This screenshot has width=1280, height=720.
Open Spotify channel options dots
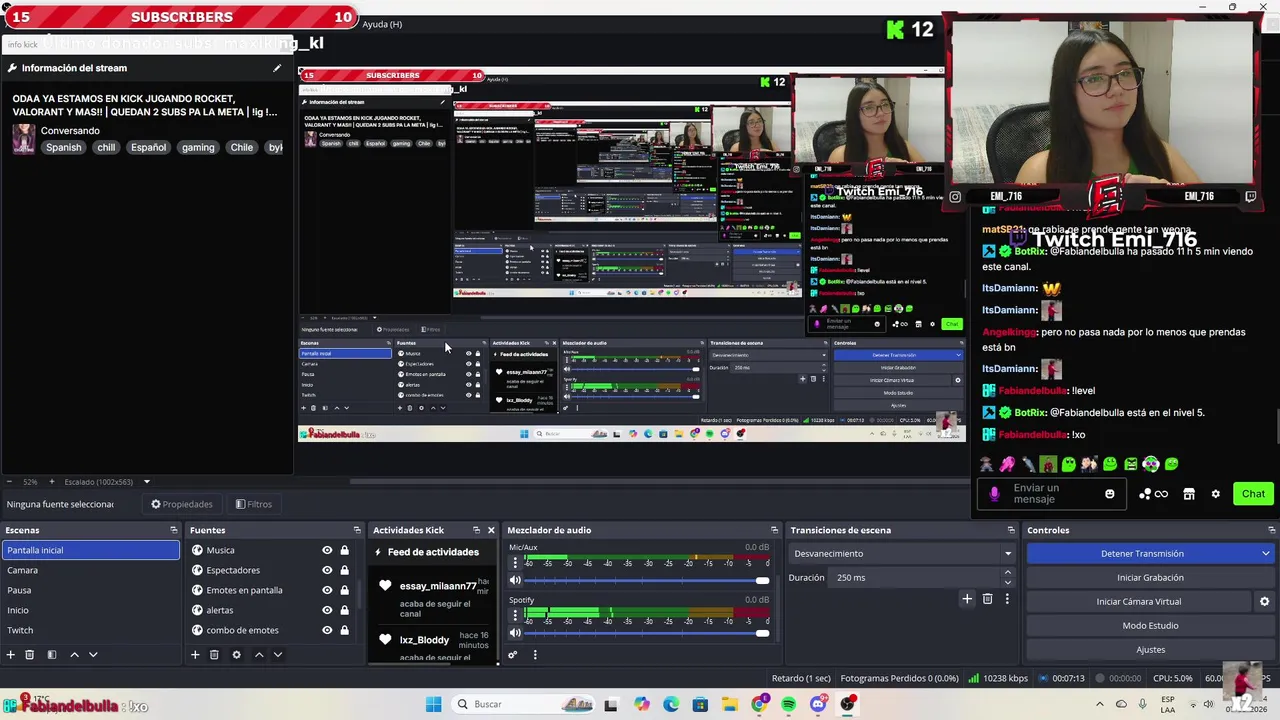coord(515,615)
